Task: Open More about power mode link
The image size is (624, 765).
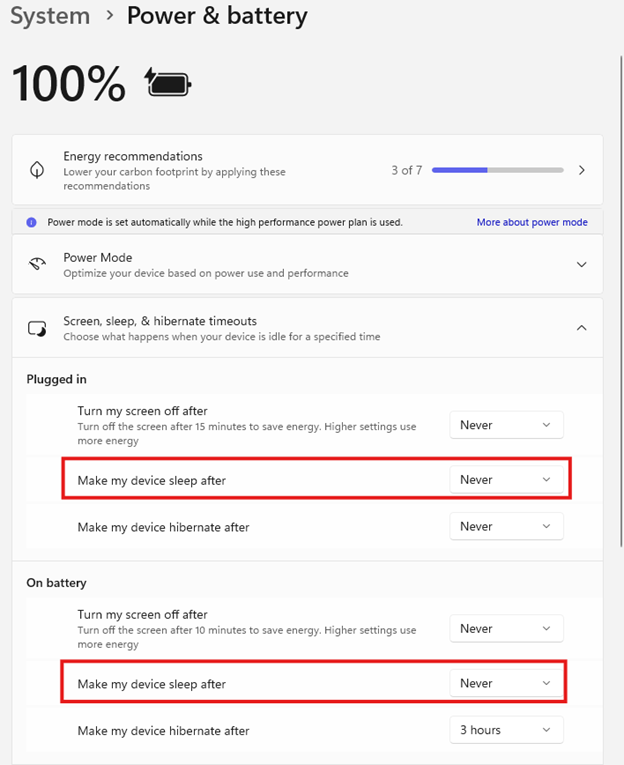Action: click(x=532, y=222)
